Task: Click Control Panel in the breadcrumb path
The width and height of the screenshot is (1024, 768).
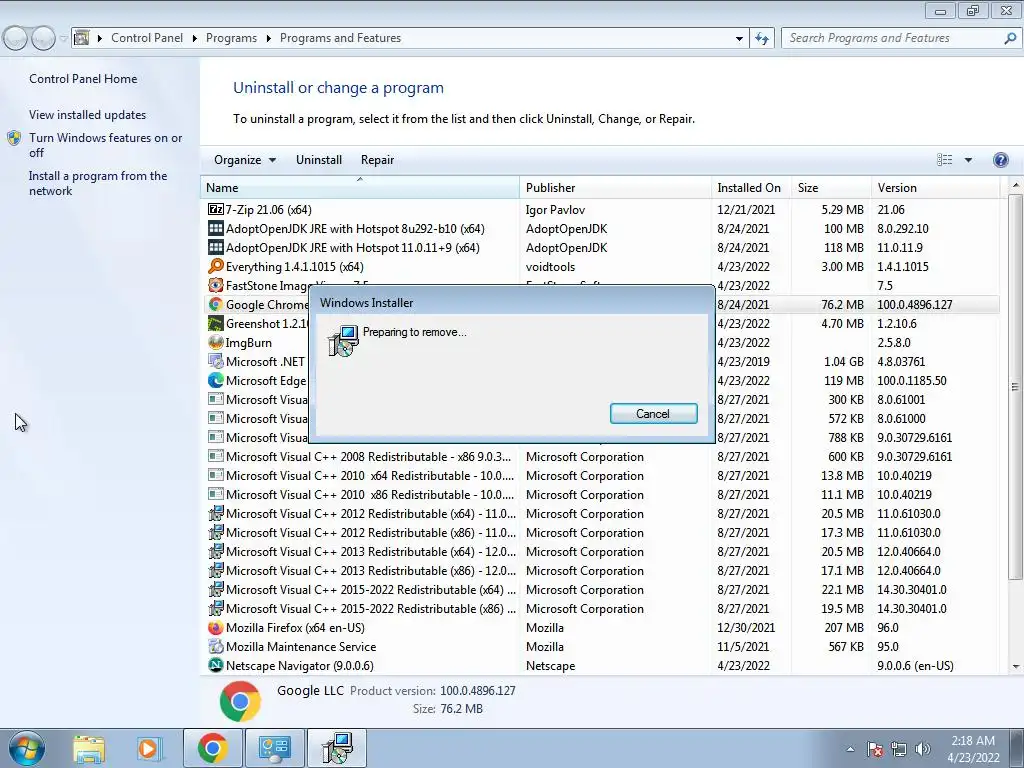Action: tap(147, 39)
